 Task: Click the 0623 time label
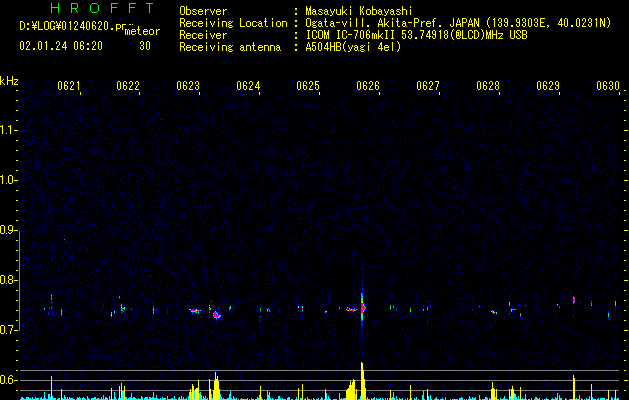pos(188,86)
